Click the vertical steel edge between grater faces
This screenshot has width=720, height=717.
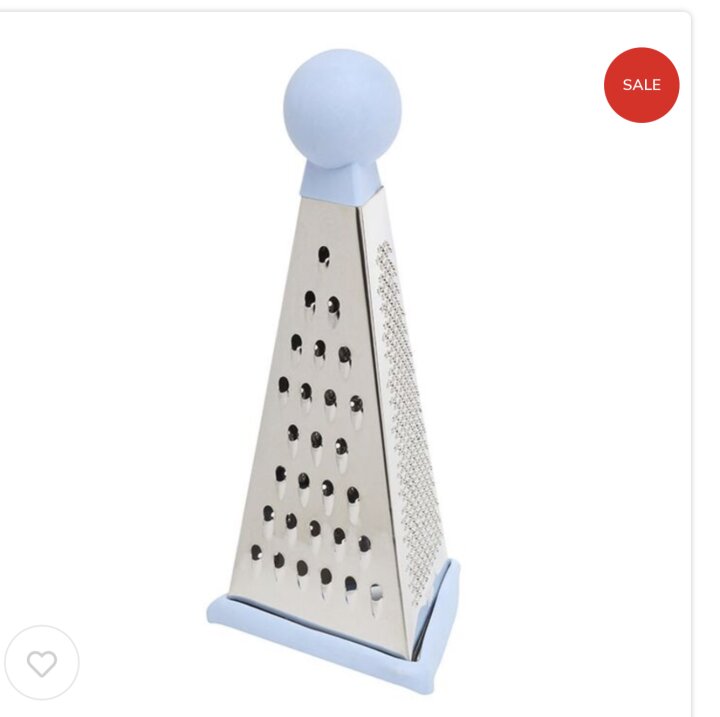click(x=384, y=413)
